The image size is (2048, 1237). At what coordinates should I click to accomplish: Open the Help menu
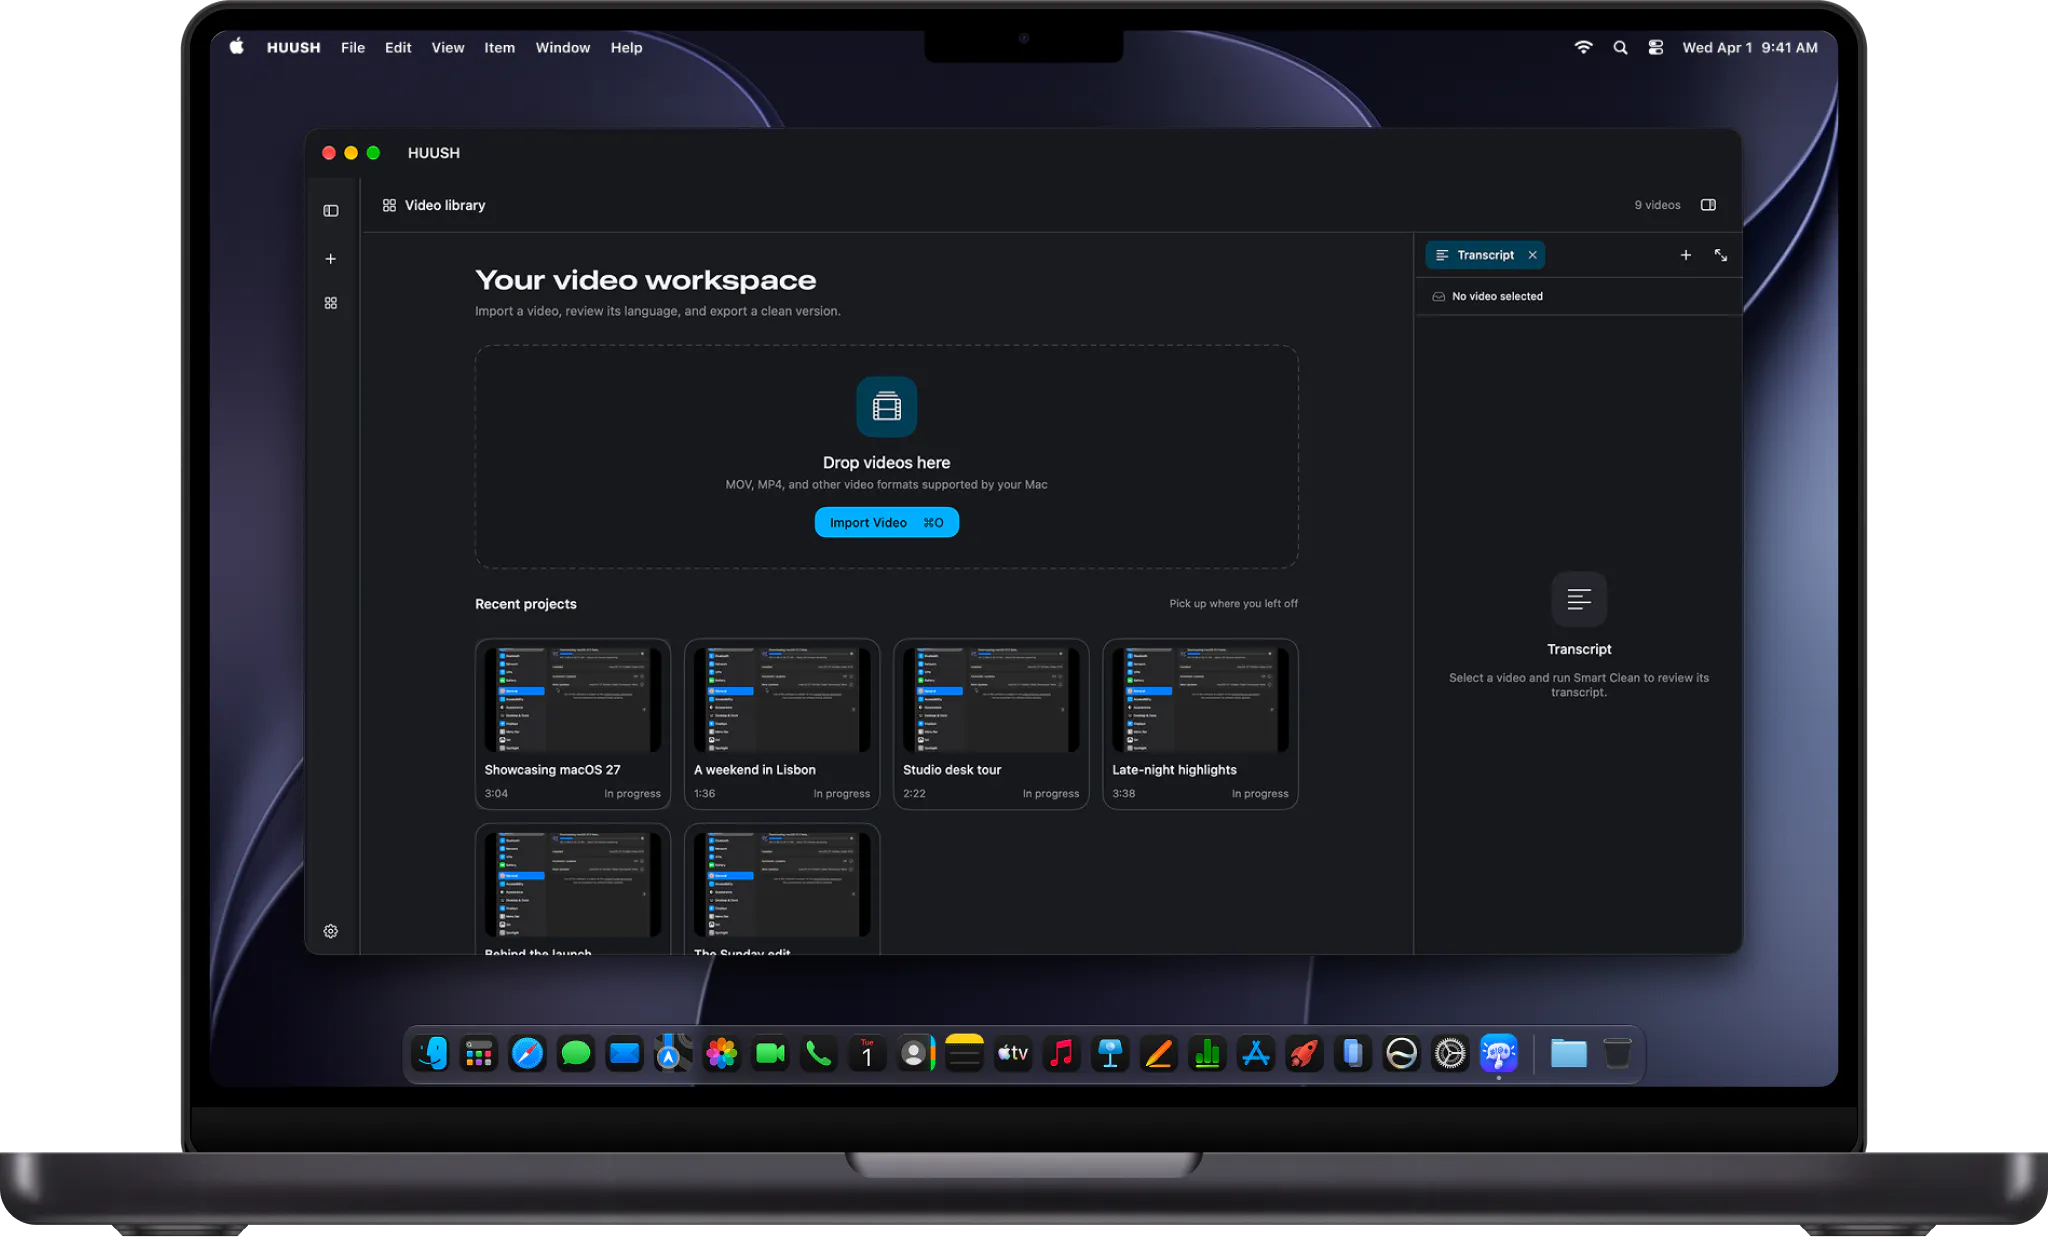coord(627,48)
